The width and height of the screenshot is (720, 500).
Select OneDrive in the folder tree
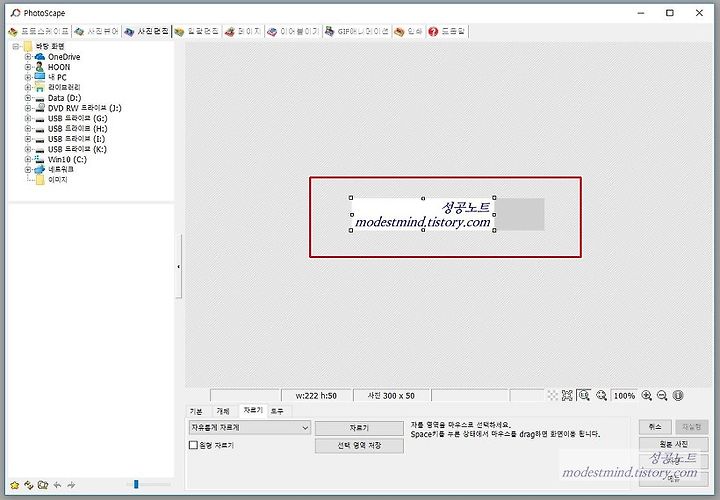64,57
